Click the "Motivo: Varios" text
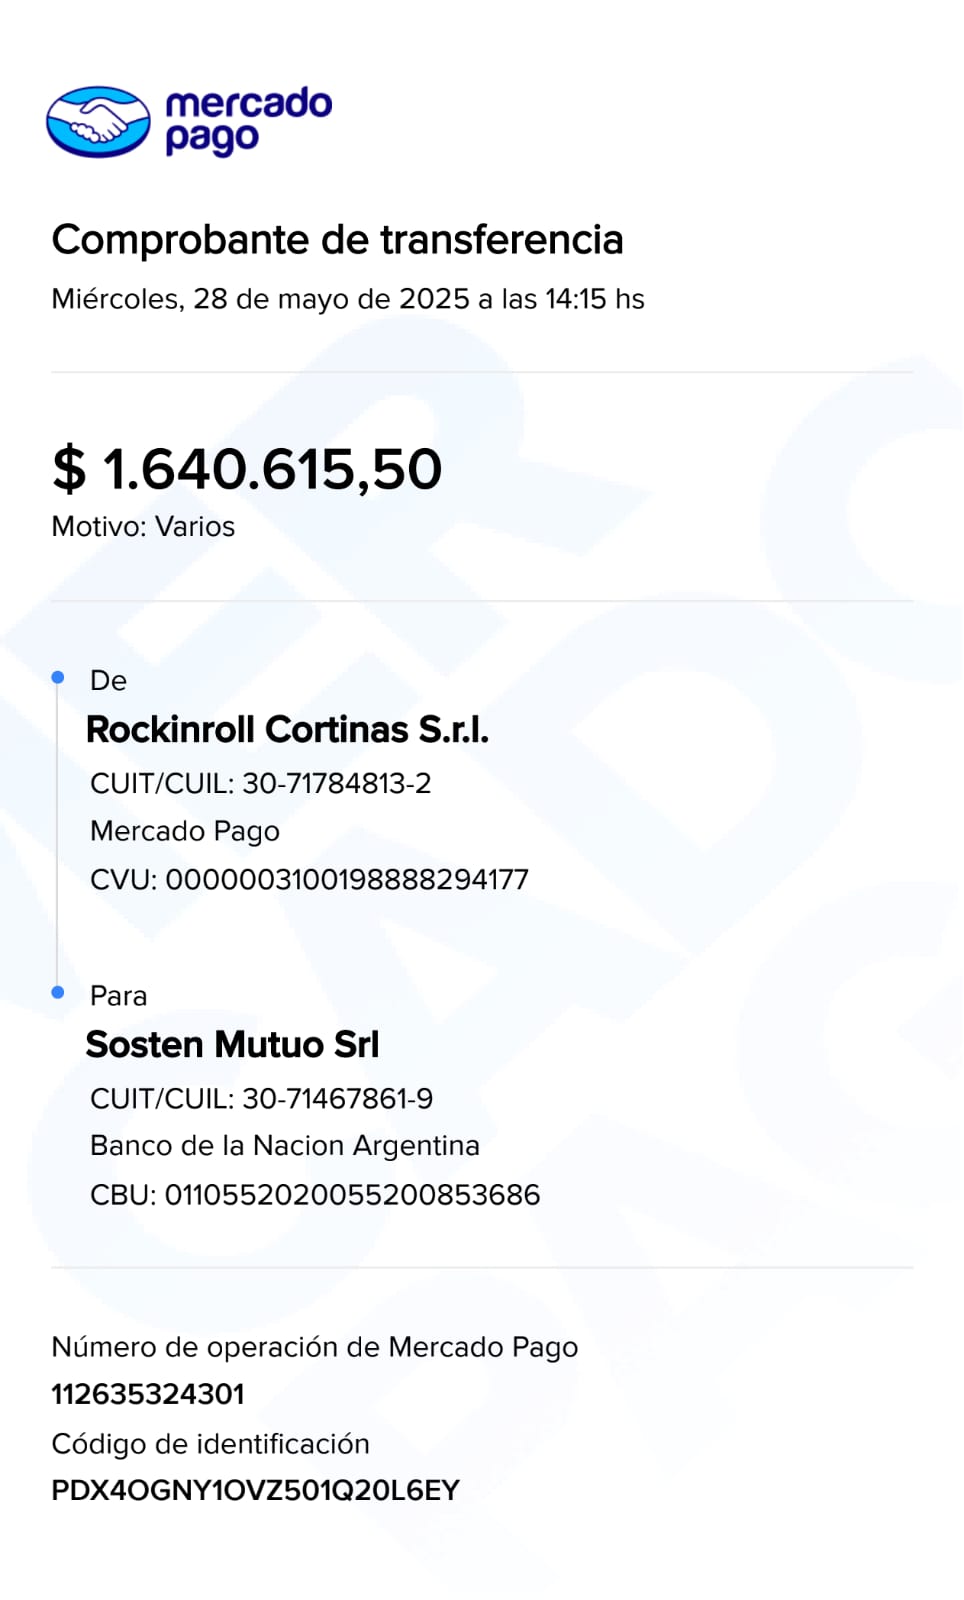This screenshot has height=1600, width=964. pyautogui.click(x=143, y=527)
